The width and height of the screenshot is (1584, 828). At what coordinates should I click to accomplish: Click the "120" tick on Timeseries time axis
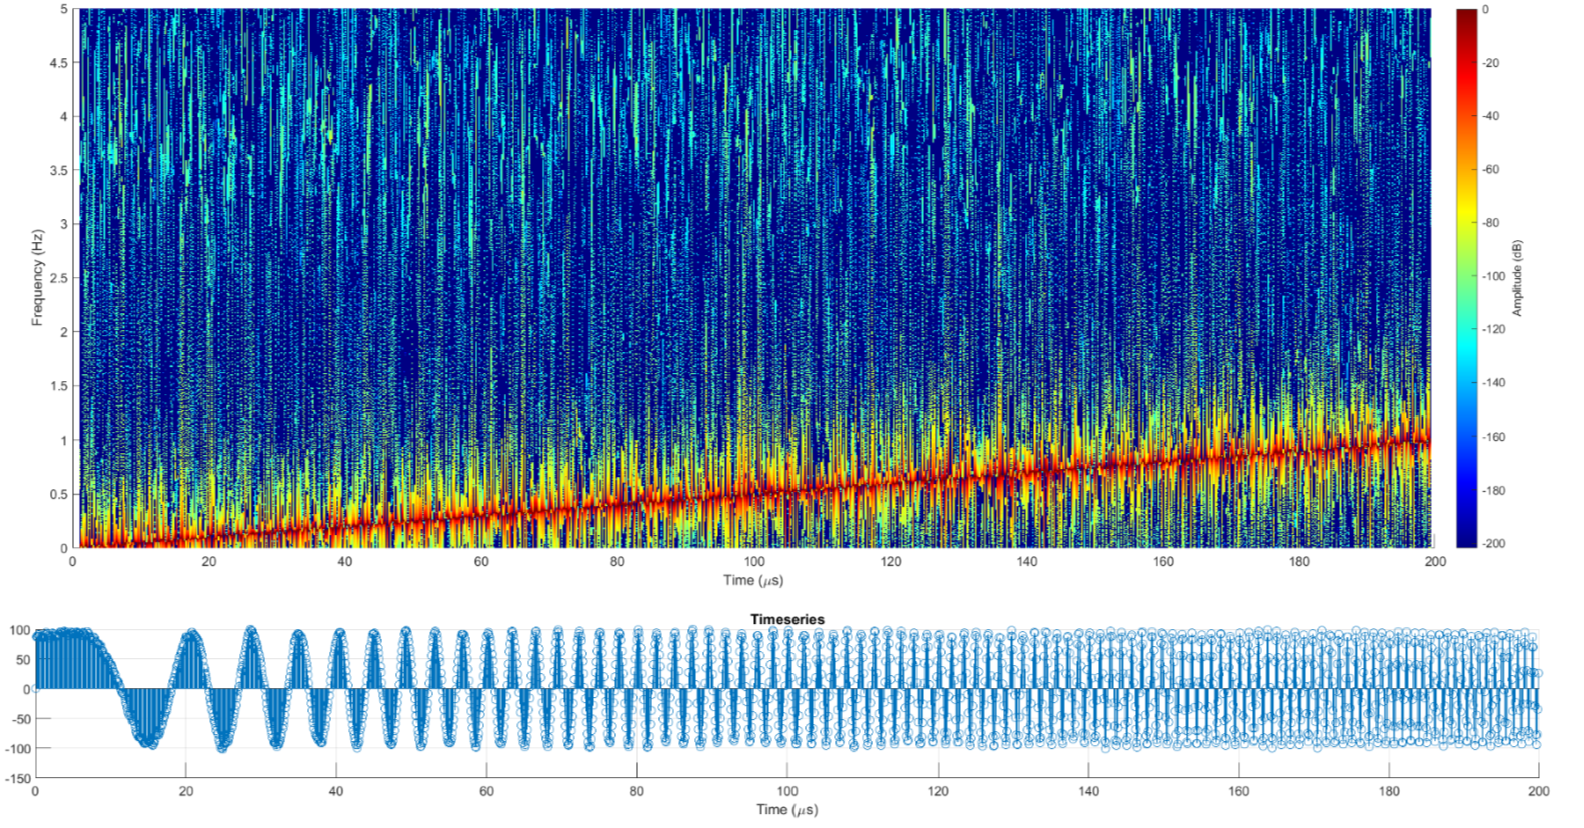(x=938, y=791)
